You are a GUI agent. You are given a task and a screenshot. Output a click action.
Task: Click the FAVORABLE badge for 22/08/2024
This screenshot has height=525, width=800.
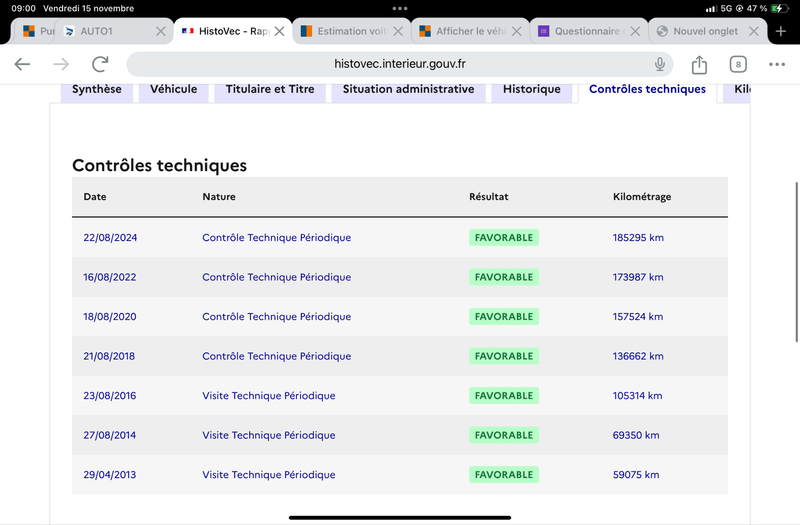pos(504,238)
